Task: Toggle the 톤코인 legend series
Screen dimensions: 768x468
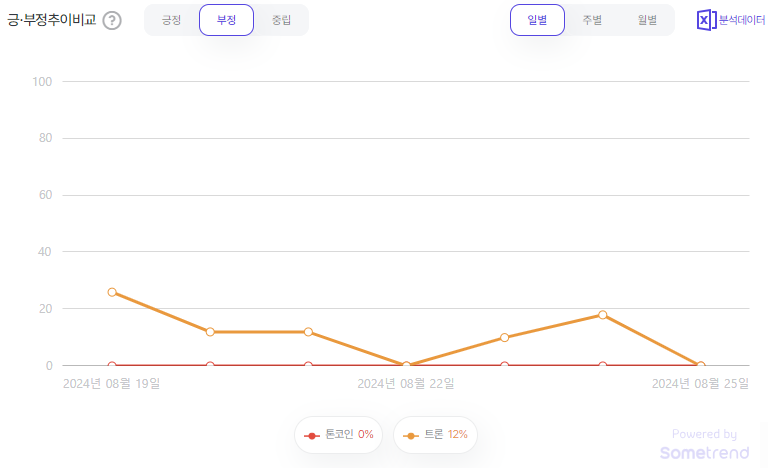Action: 338,435
